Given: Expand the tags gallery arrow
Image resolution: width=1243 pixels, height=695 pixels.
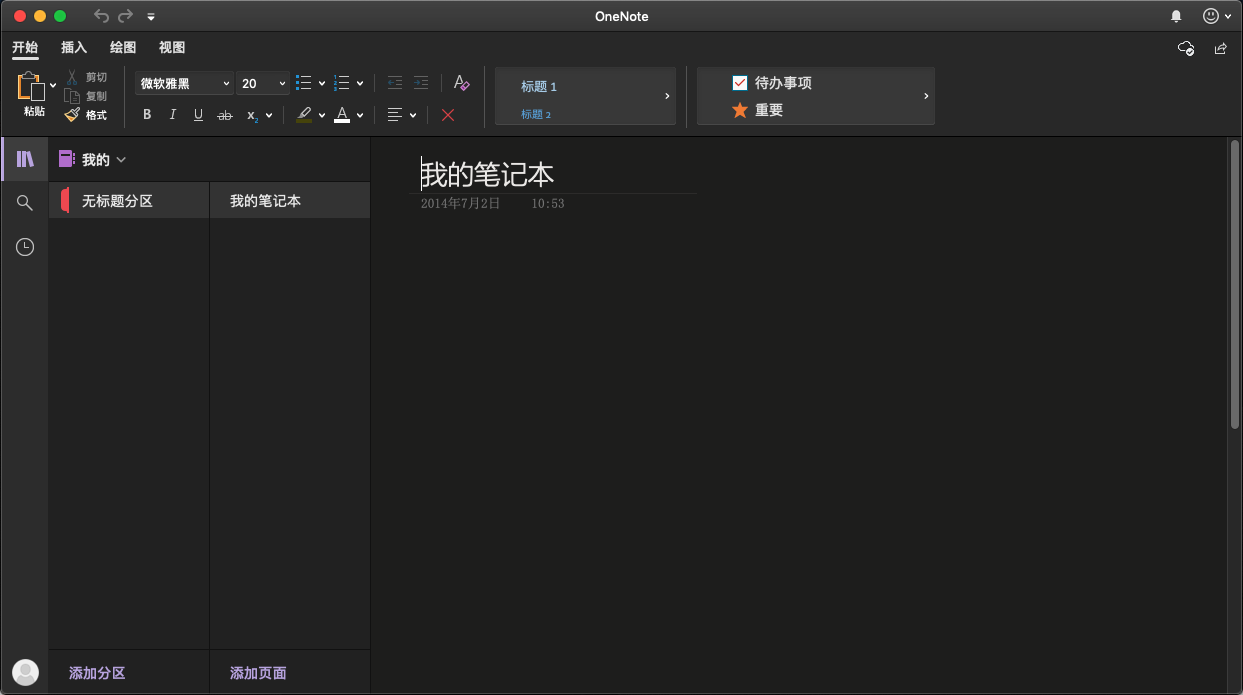Looking at the screenshot, I should 926,96.
